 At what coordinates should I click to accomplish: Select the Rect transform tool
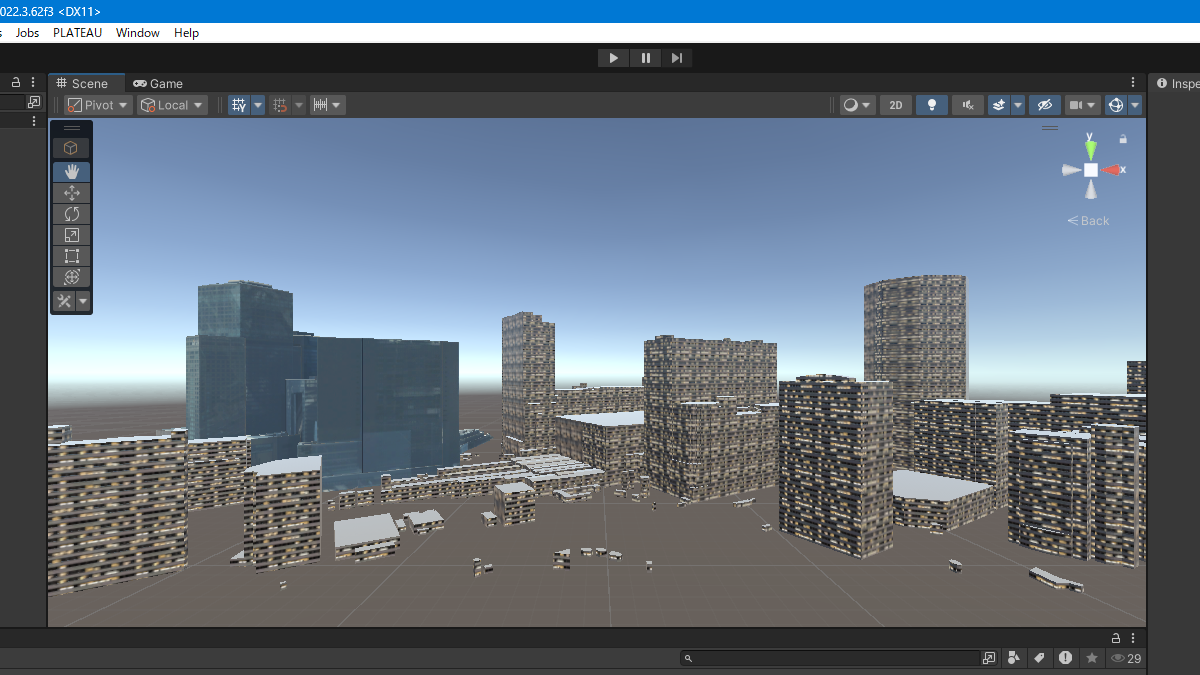pos(71,256)
